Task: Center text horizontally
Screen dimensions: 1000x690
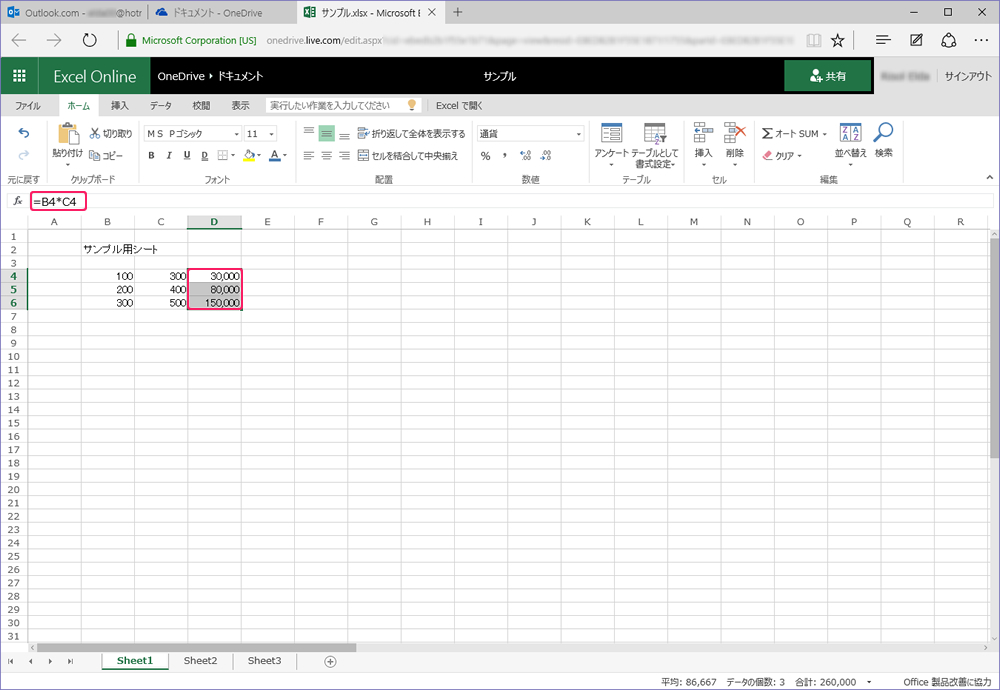Action: click(327, 155)
